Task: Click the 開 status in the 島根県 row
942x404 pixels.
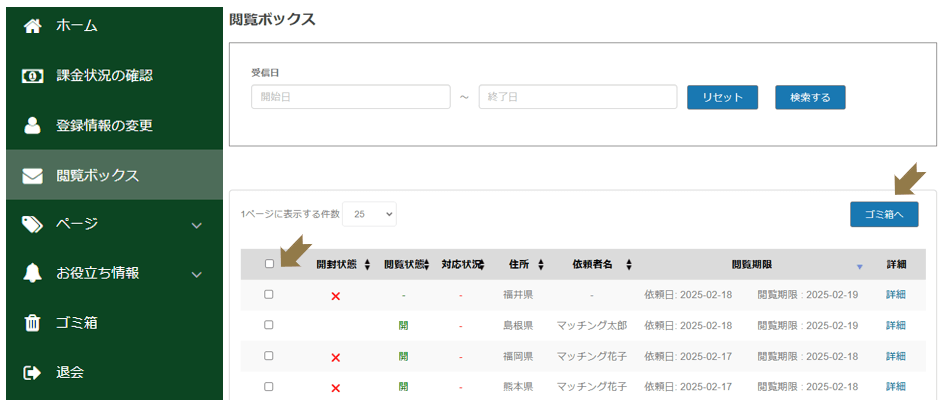Action: pos(403,325)
